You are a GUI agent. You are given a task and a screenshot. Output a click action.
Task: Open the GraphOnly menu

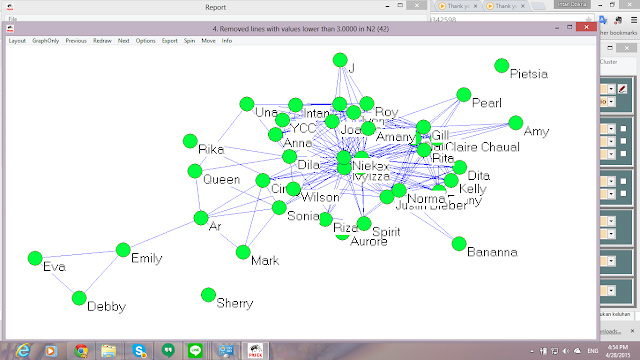(46, 41)
